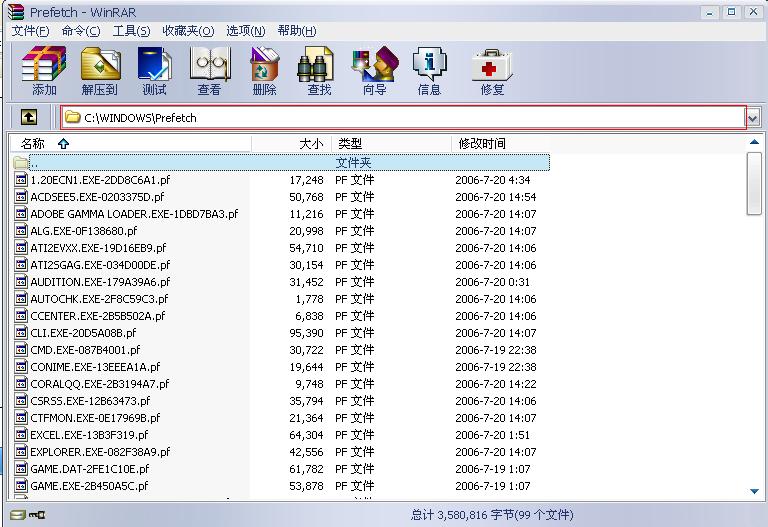Click file icon of 1.20ECN1.EXE-2DD8C6A1.pf
The width and height of the screenshot is (768, 527).
coord(21,180)
